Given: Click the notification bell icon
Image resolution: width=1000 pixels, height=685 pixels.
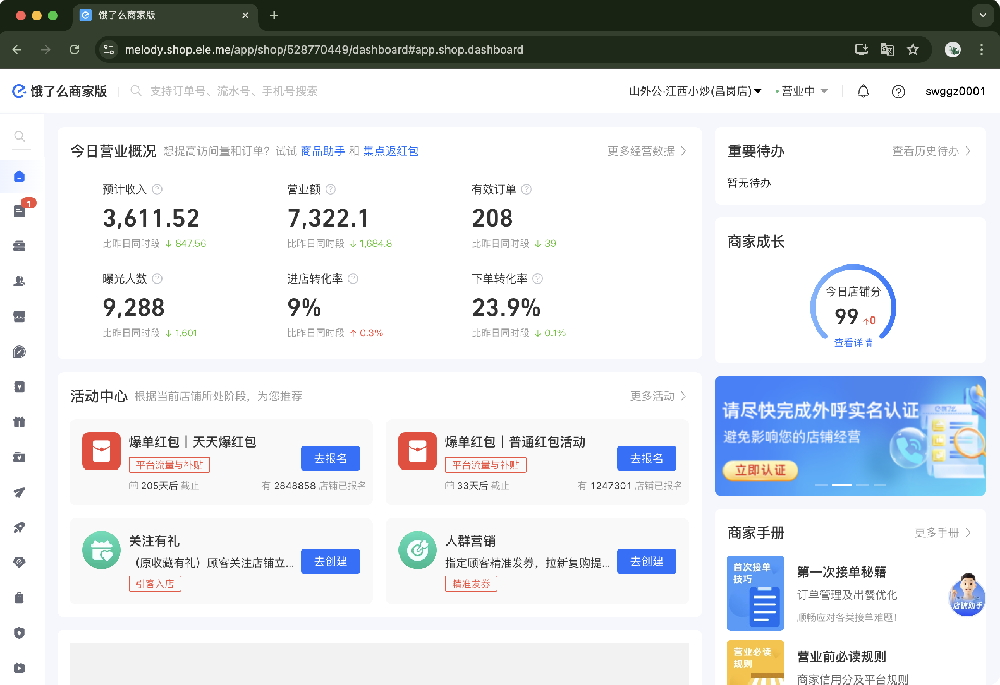Looking at the screenshot, I should click(863, 91).
